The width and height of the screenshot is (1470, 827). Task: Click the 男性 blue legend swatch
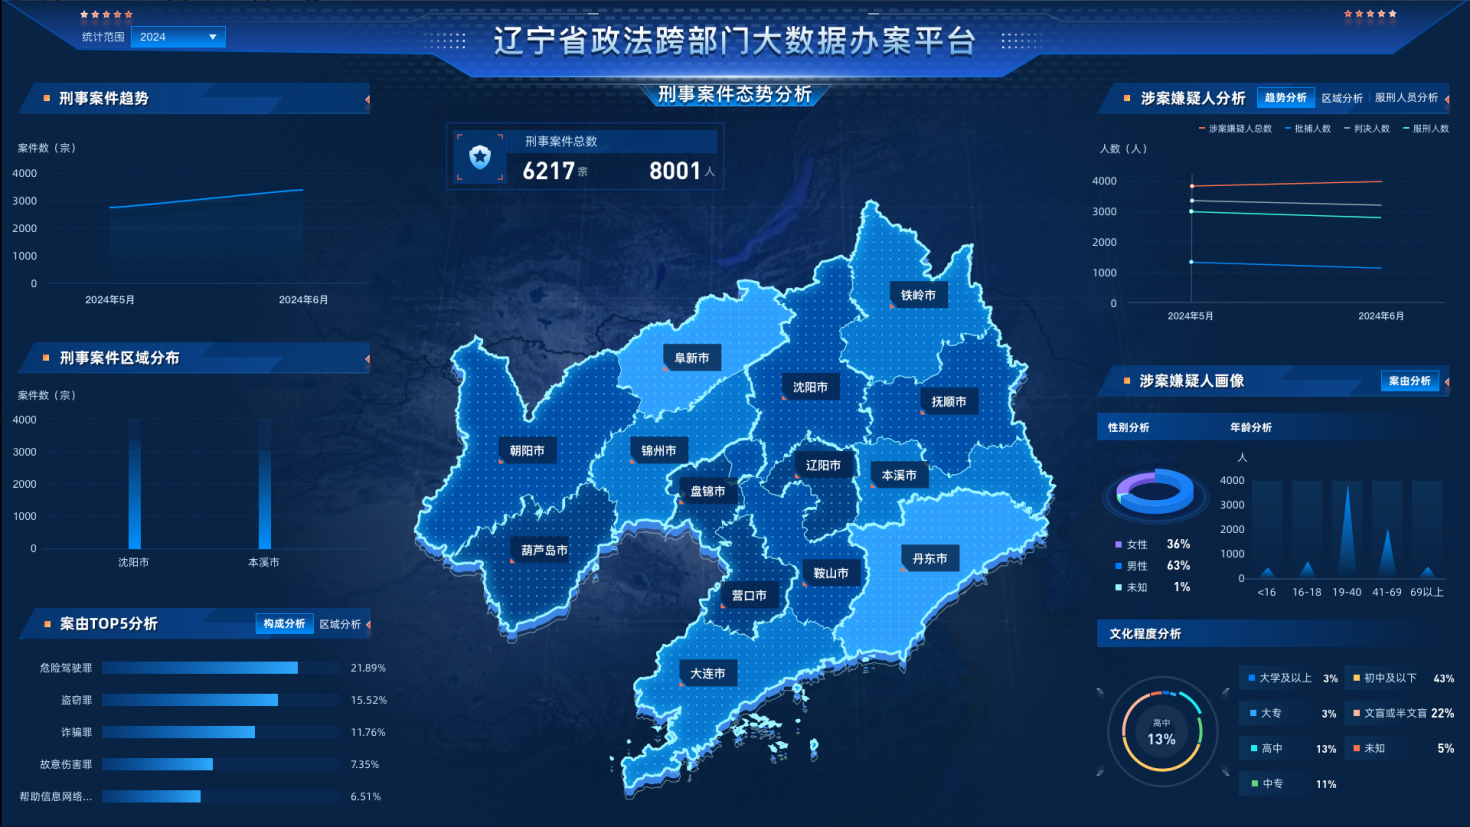point(1118,566)
